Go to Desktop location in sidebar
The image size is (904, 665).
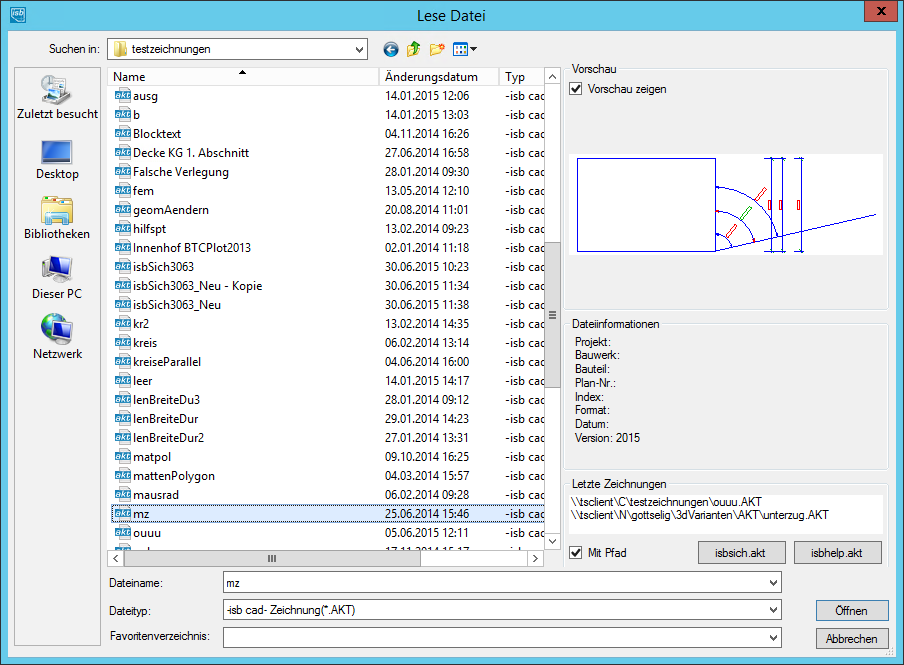(57, 158)
